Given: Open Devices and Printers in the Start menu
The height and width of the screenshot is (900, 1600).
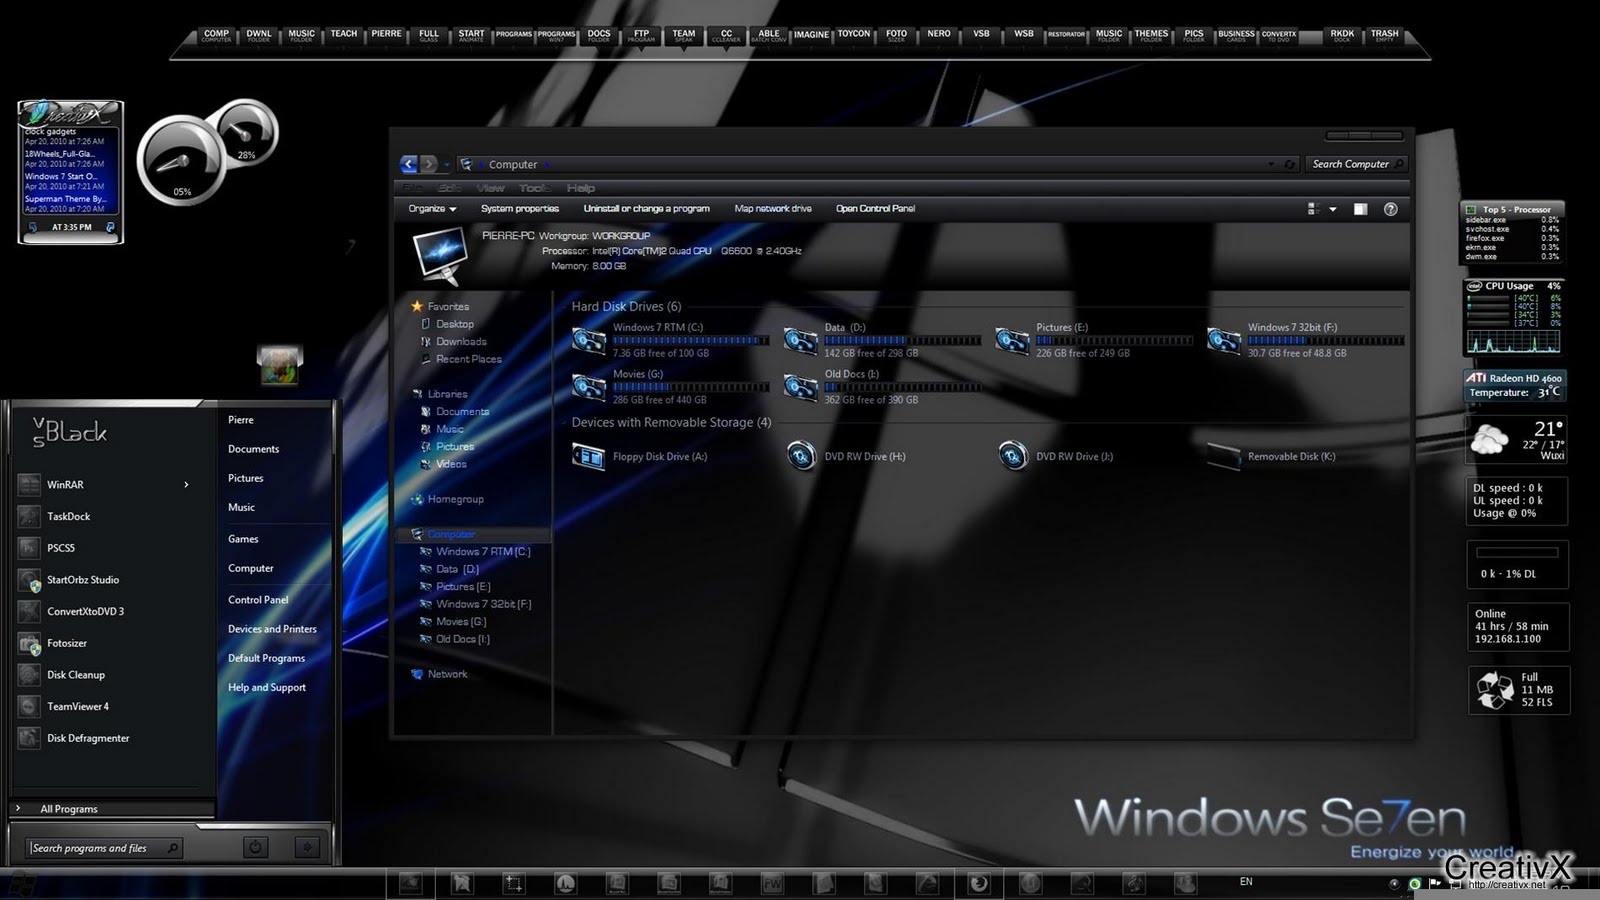Looking at the screenshot, I should 272,629.
